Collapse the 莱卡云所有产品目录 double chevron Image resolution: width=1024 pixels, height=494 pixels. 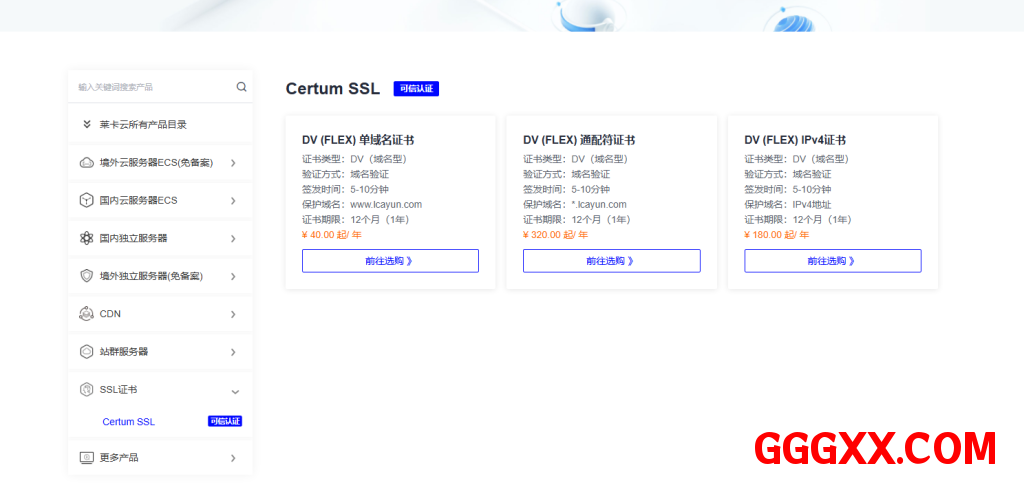(x=87, y=125)
